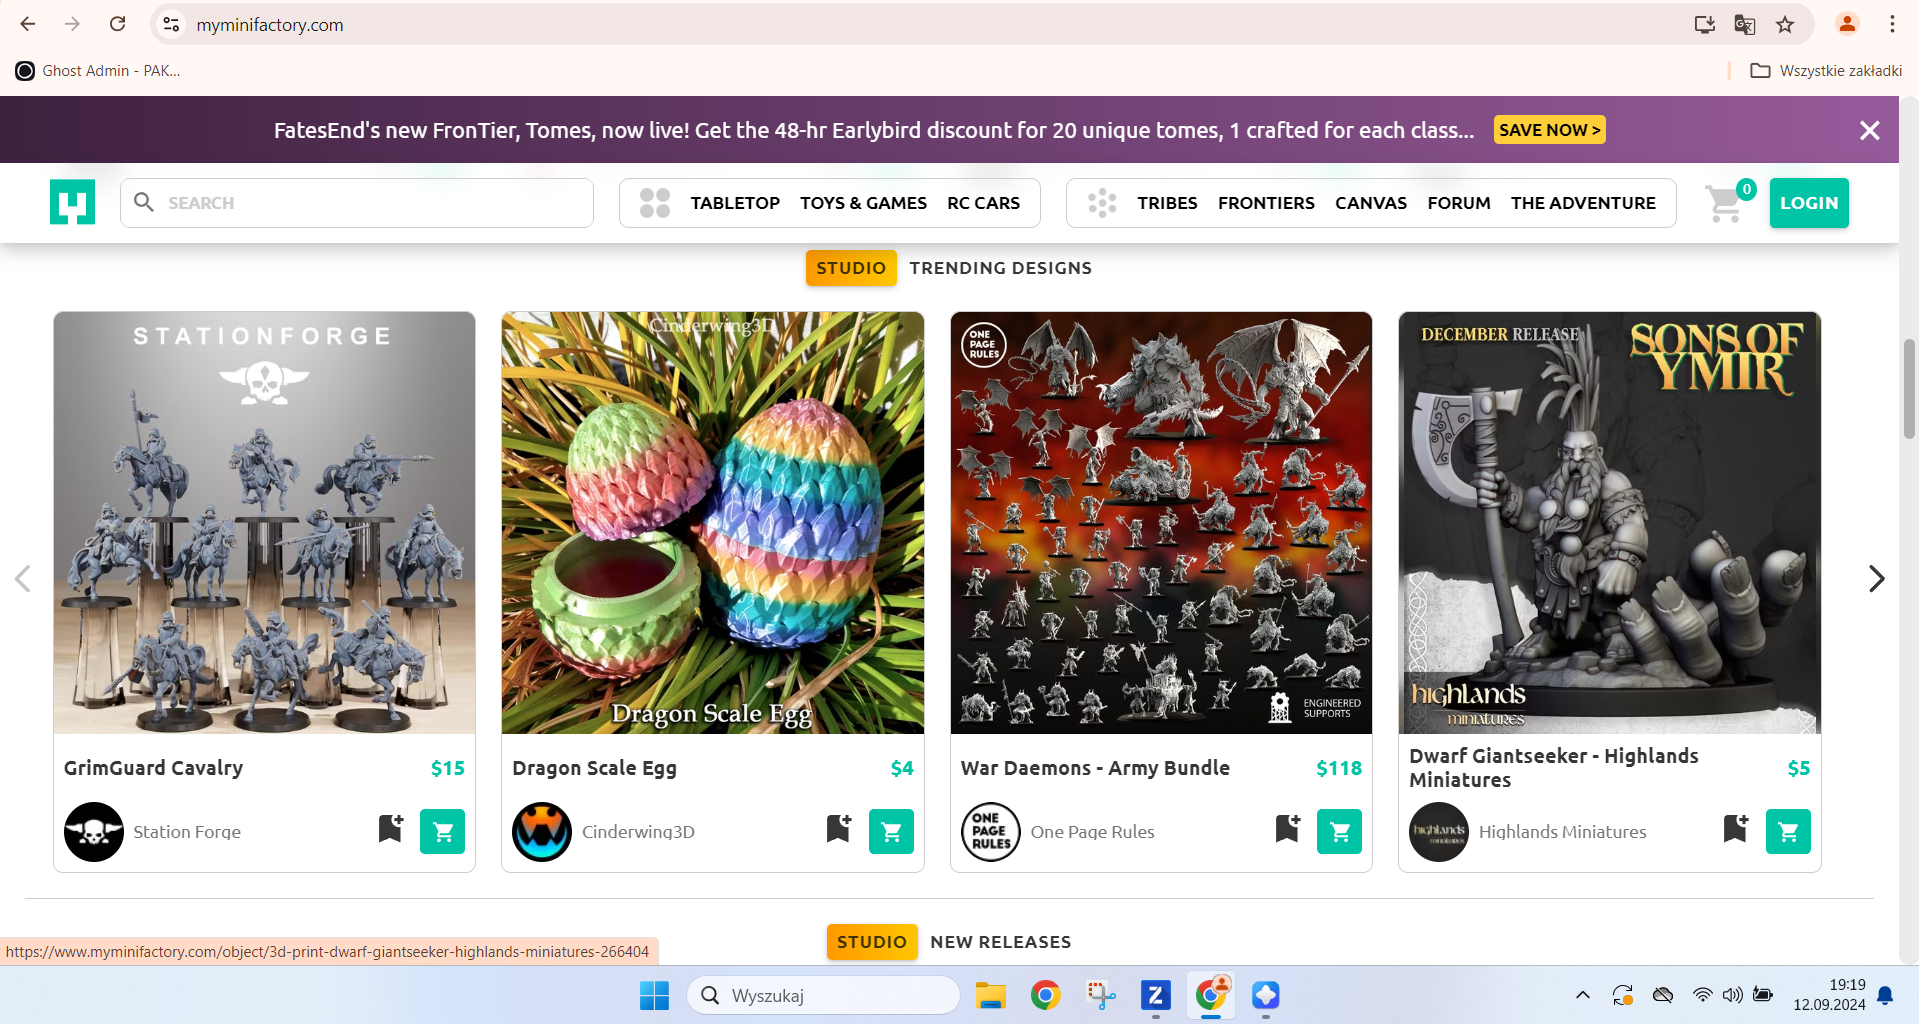Open Chrome profile avatar
Screen dimensions: 1919x1024
click(1847, 24)
